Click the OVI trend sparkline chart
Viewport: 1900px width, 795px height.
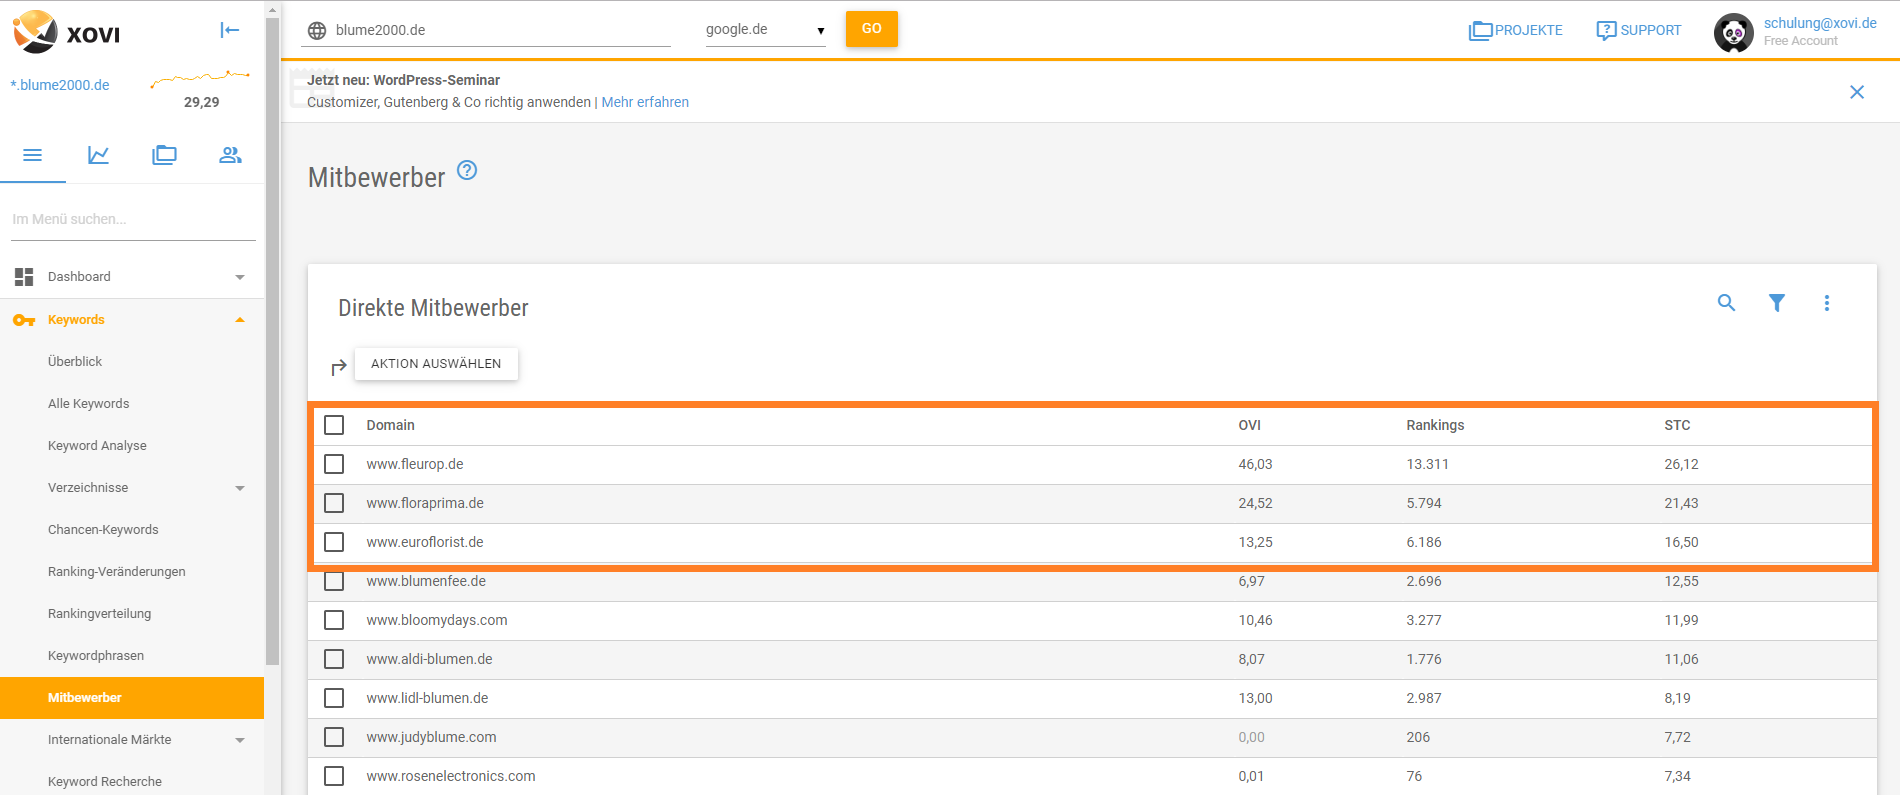[200, 78]
